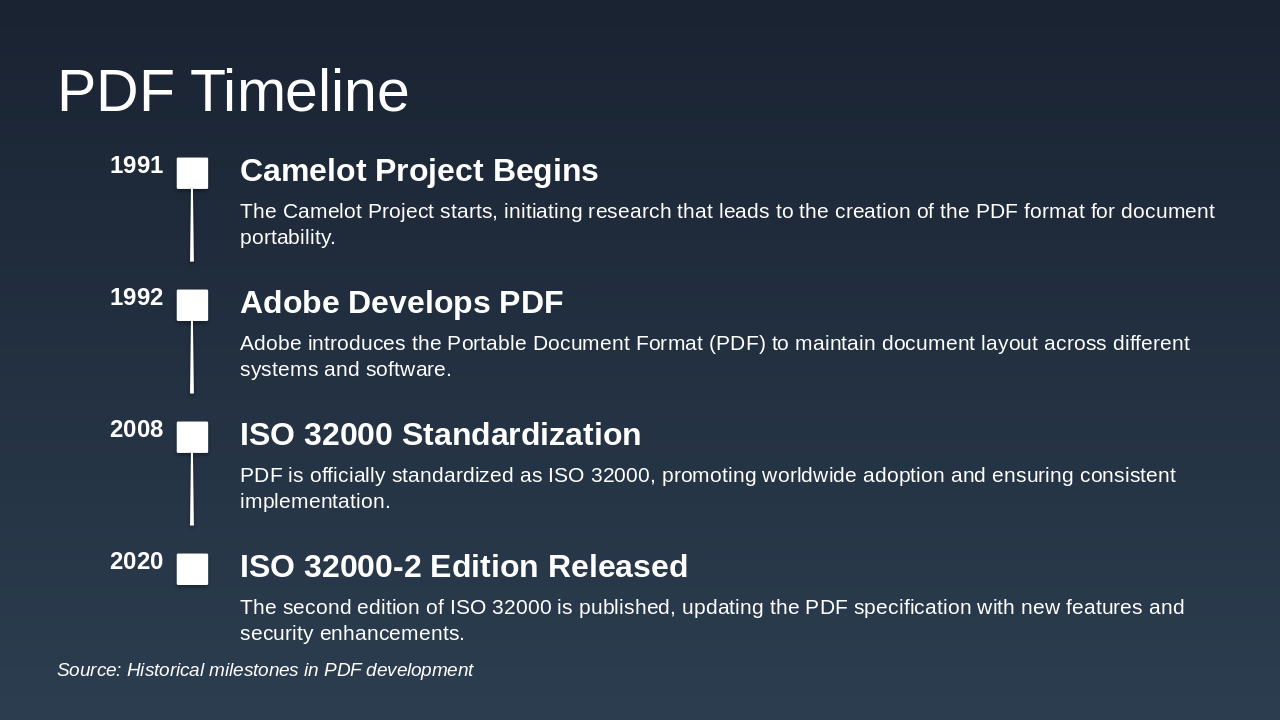
Task: Click the second edition ISO 32000 description
Action: [711, 620]
